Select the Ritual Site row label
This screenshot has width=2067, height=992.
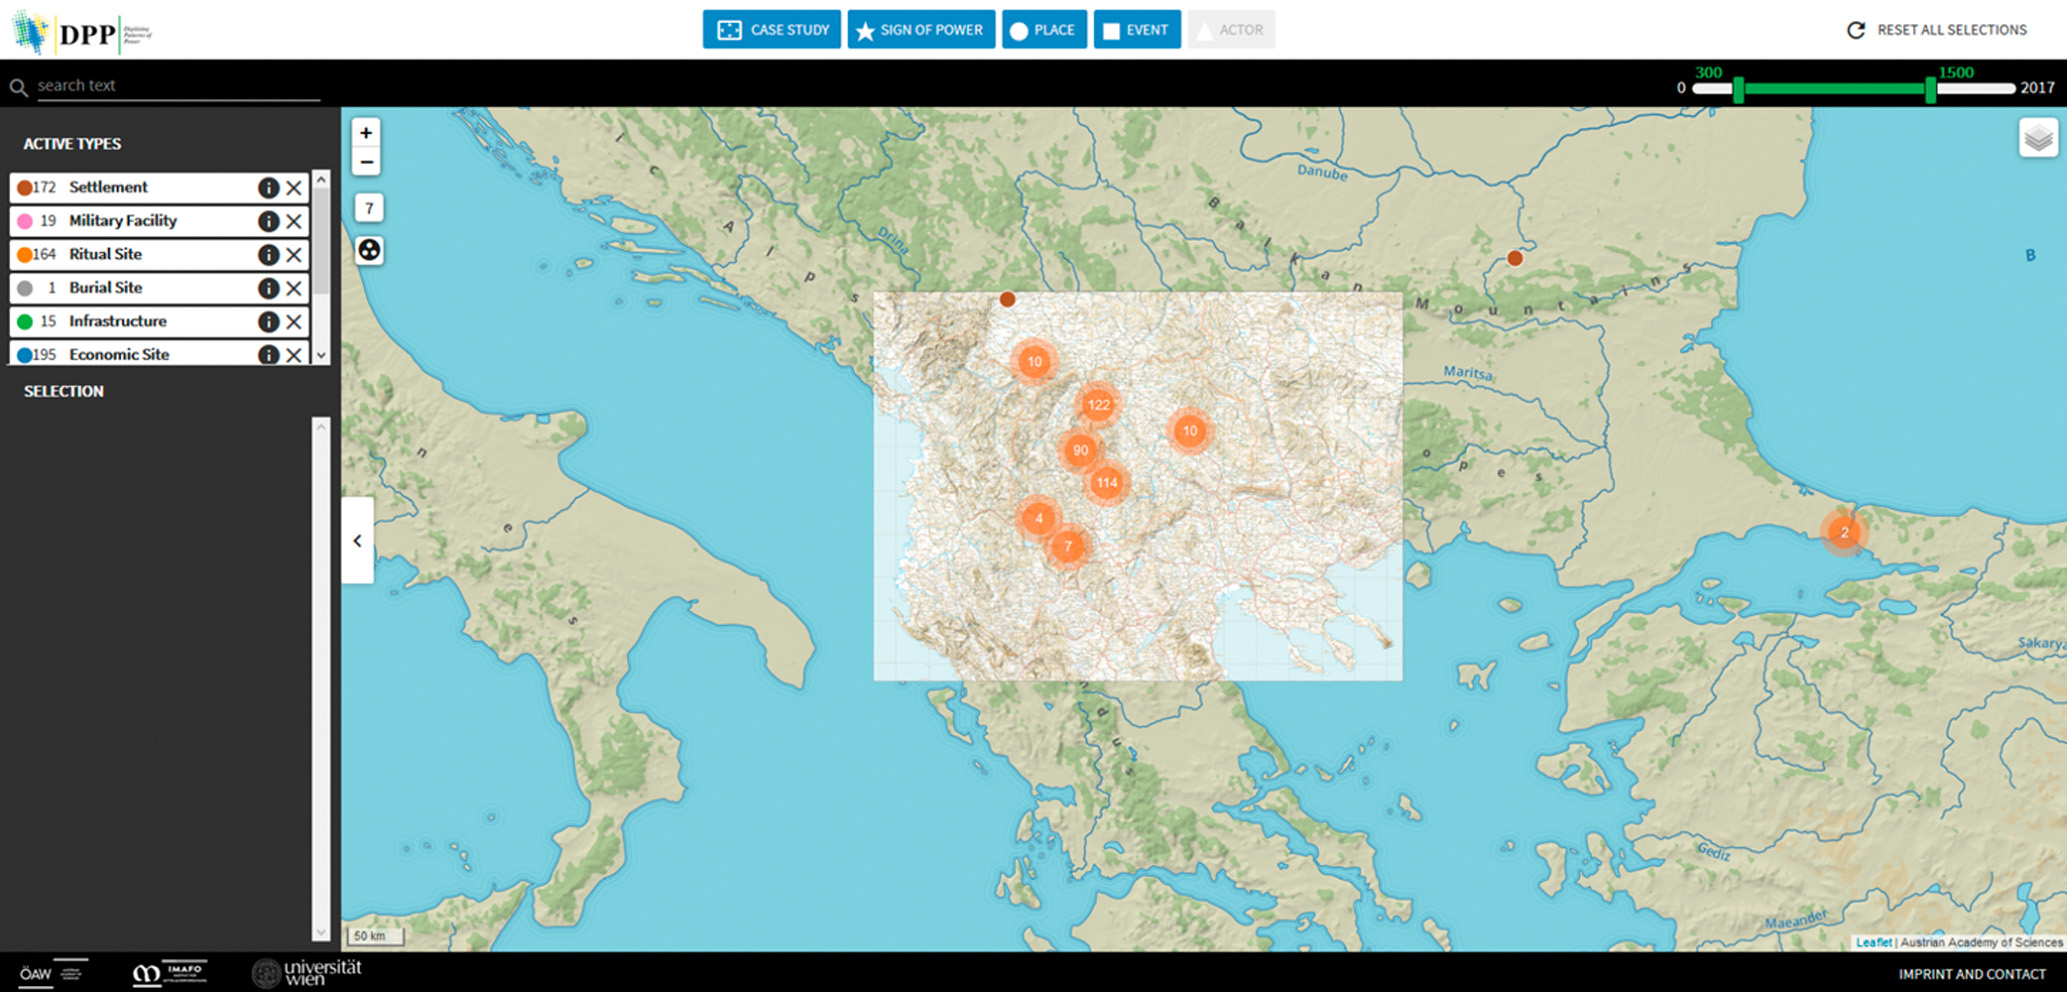click(x=105, y=254)
